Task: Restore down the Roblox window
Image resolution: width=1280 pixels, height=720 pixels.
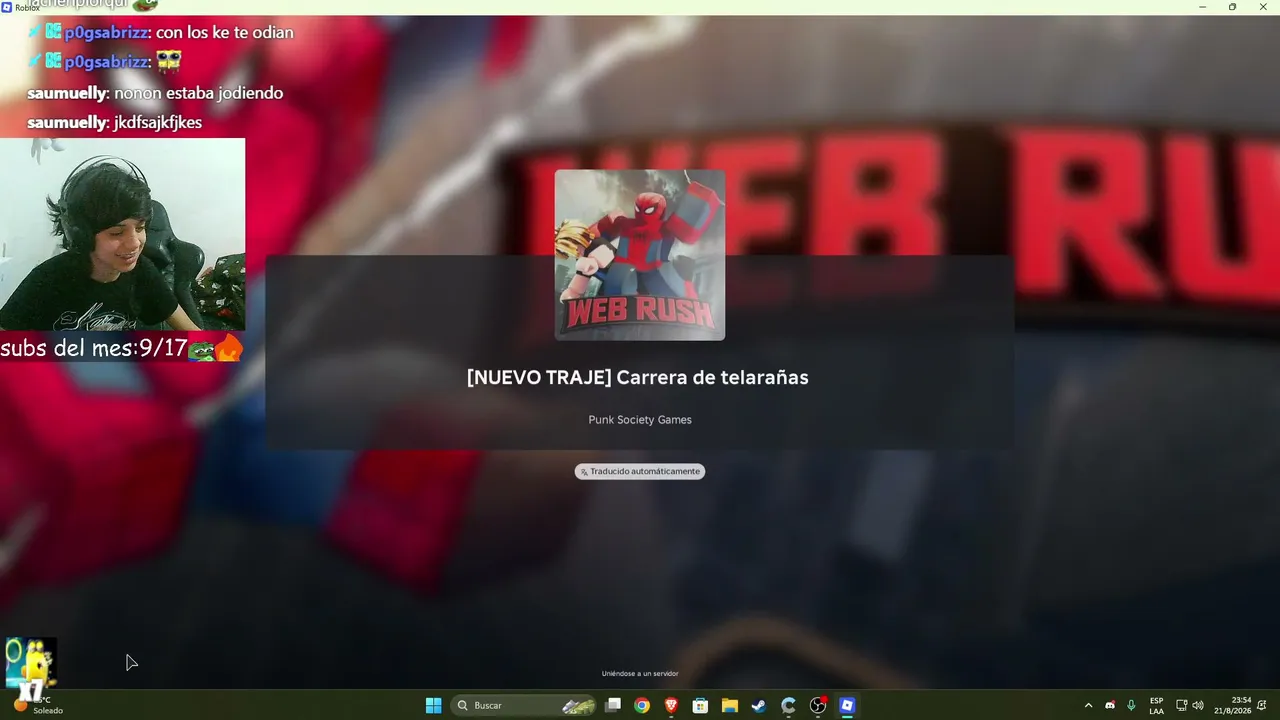Action: (1232, 7)
